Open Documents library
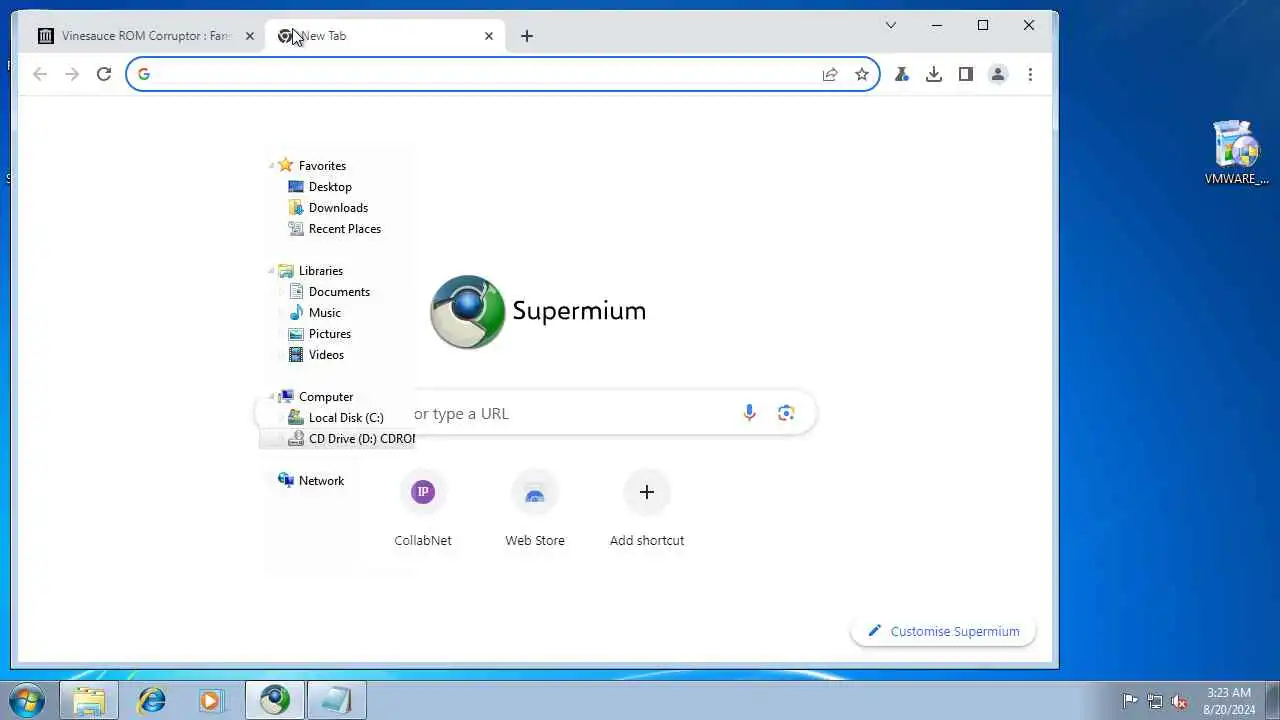 329,292
